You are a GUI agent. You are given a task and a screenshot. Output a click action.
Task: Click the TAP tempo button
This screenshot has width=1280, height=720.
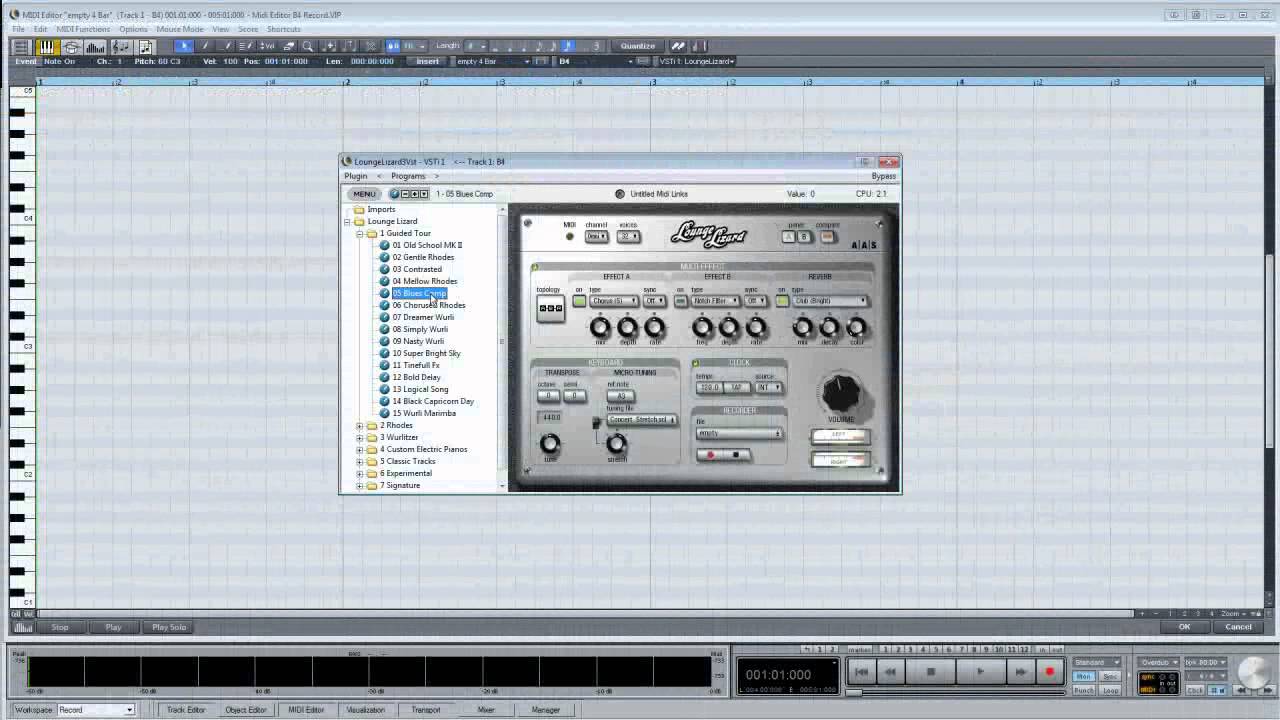click(738, 388)
